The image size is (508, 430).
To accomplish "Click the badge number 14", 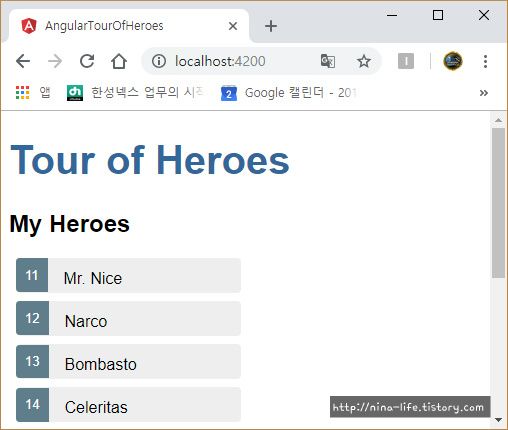I will (x=32, y=404).
